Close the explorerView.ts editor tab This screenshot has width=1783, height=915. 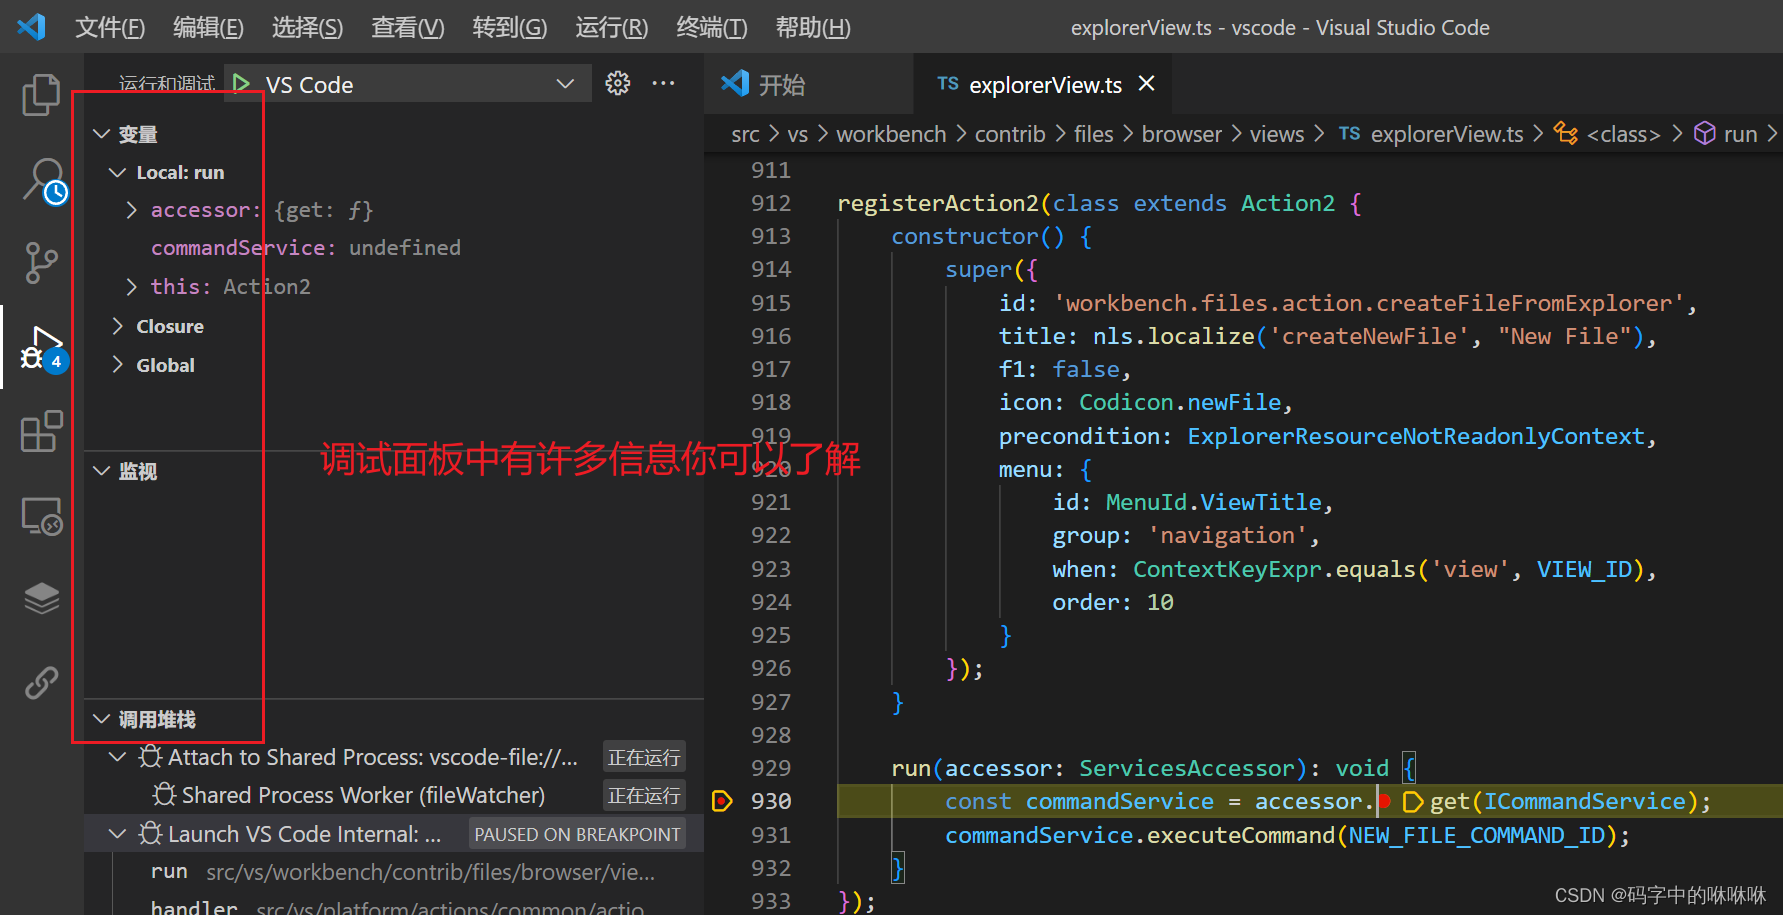pos(1147,83)
